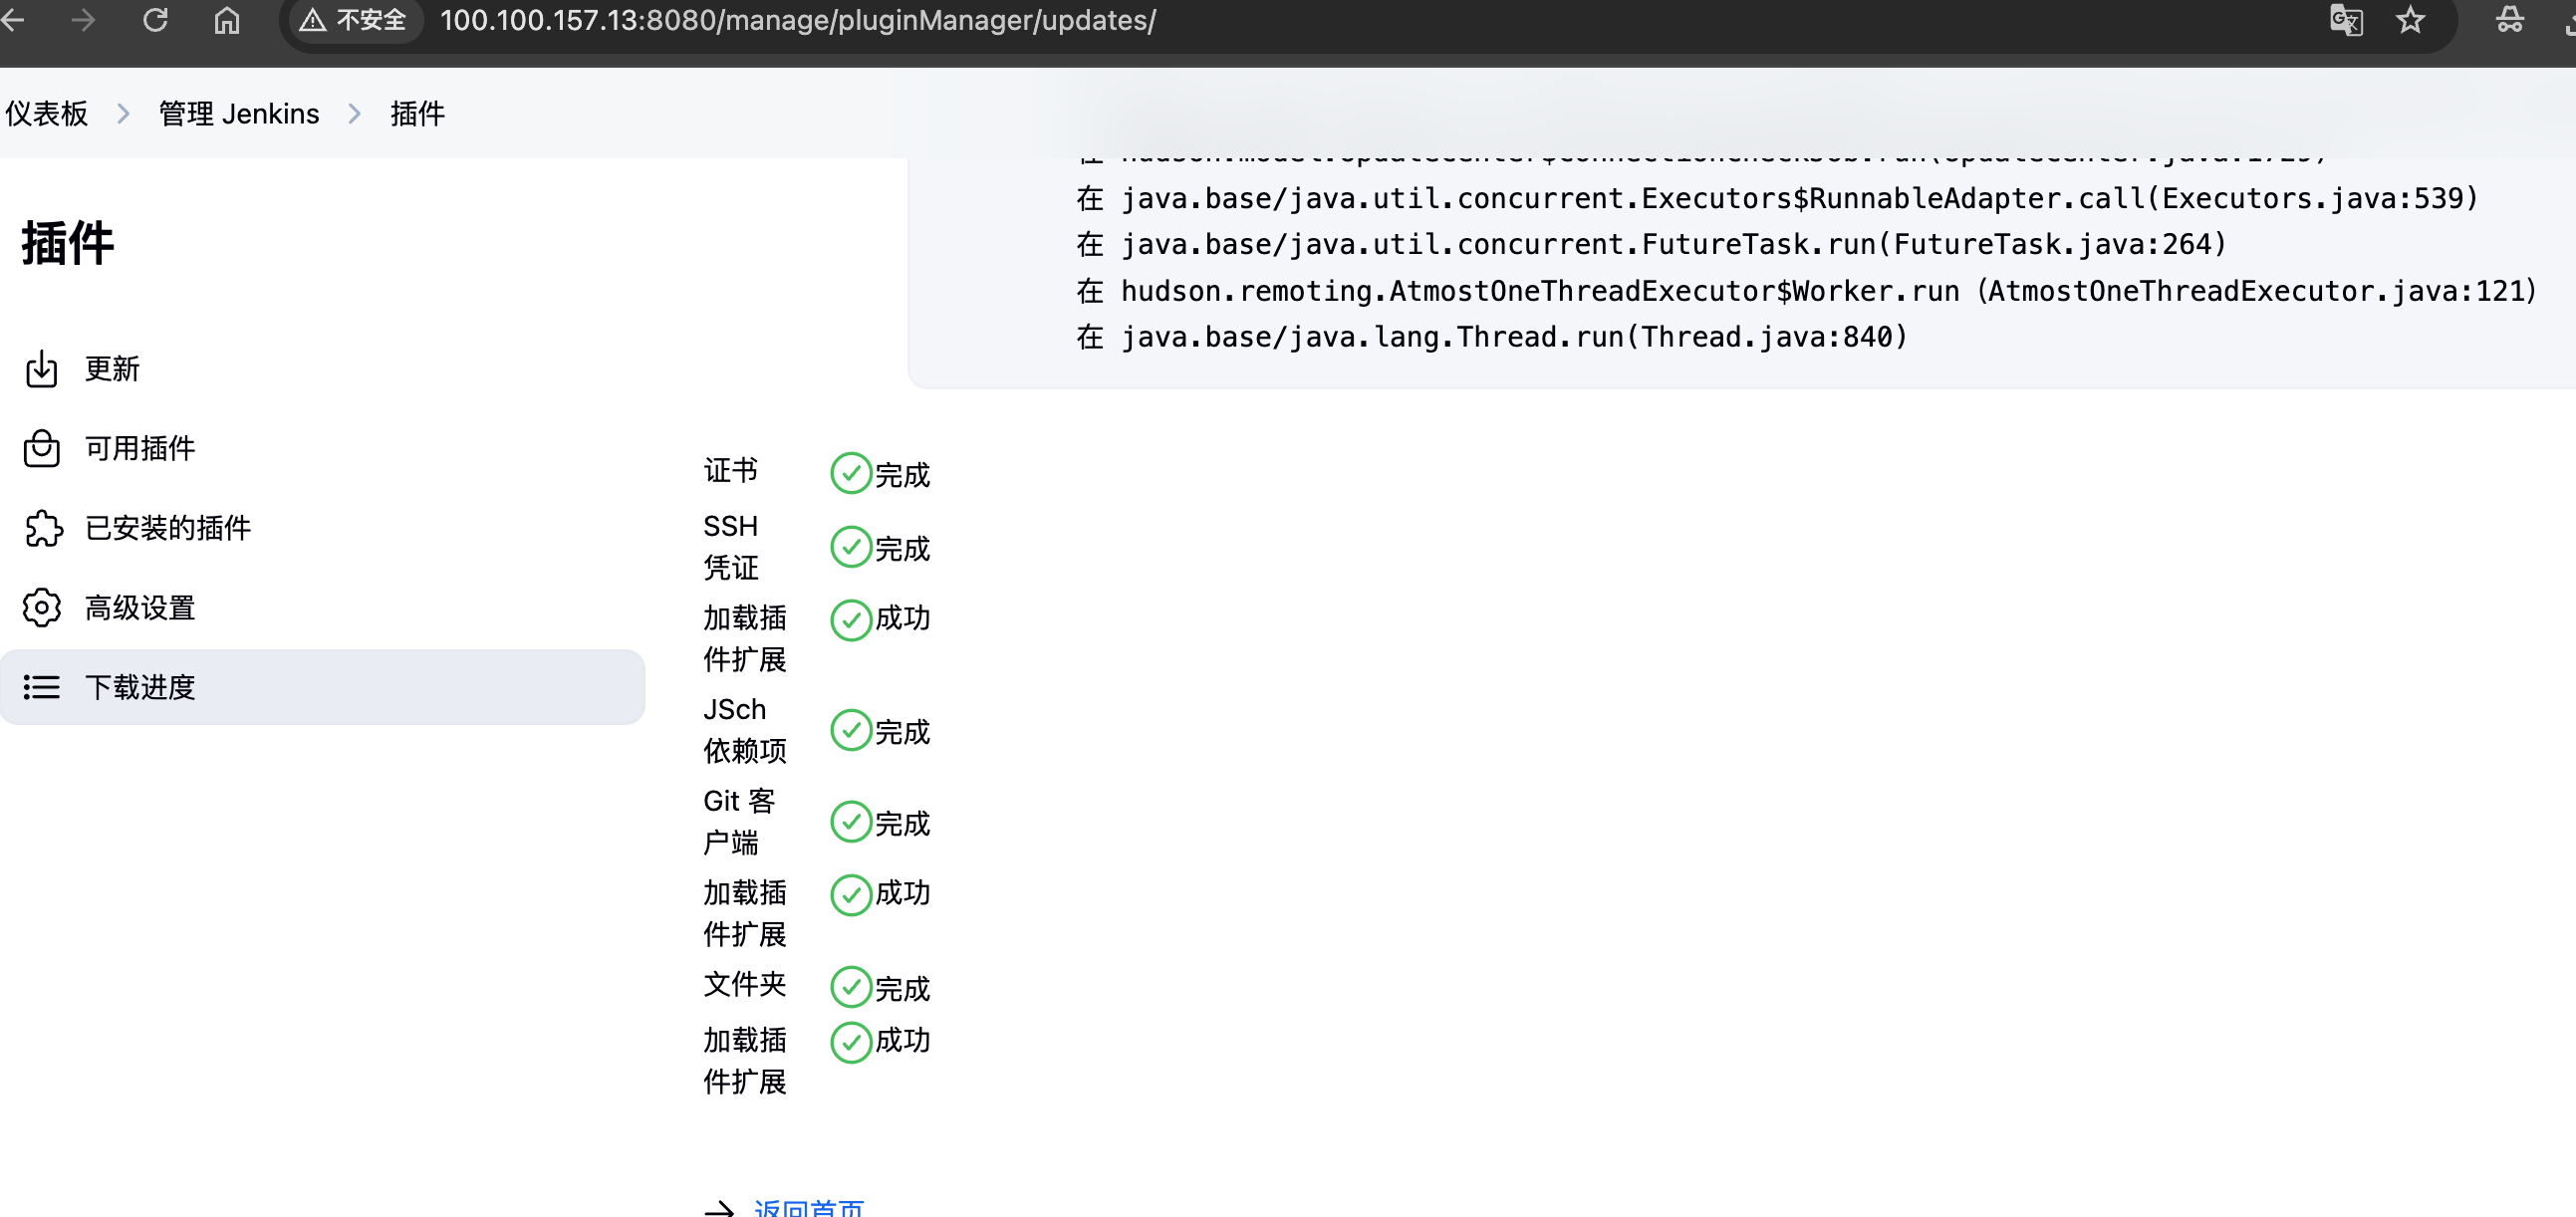Open the 高级设置 sidebar item
The image size is (2576, 1217).
pos(322,608)
